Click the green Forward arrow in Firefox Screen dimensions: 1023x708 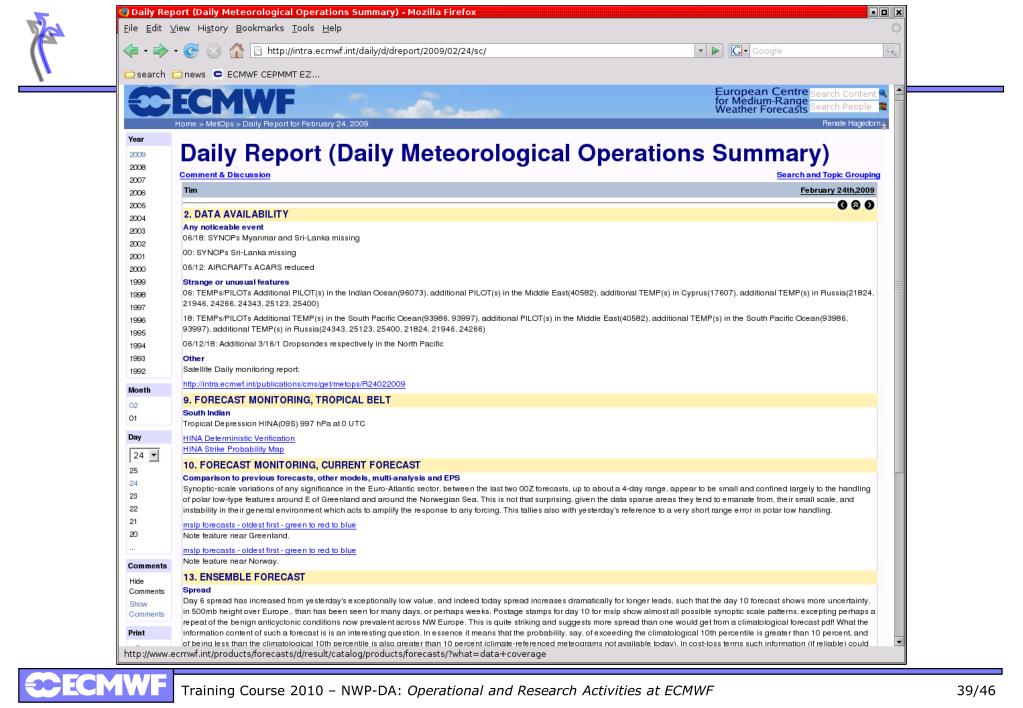point(160,51)
